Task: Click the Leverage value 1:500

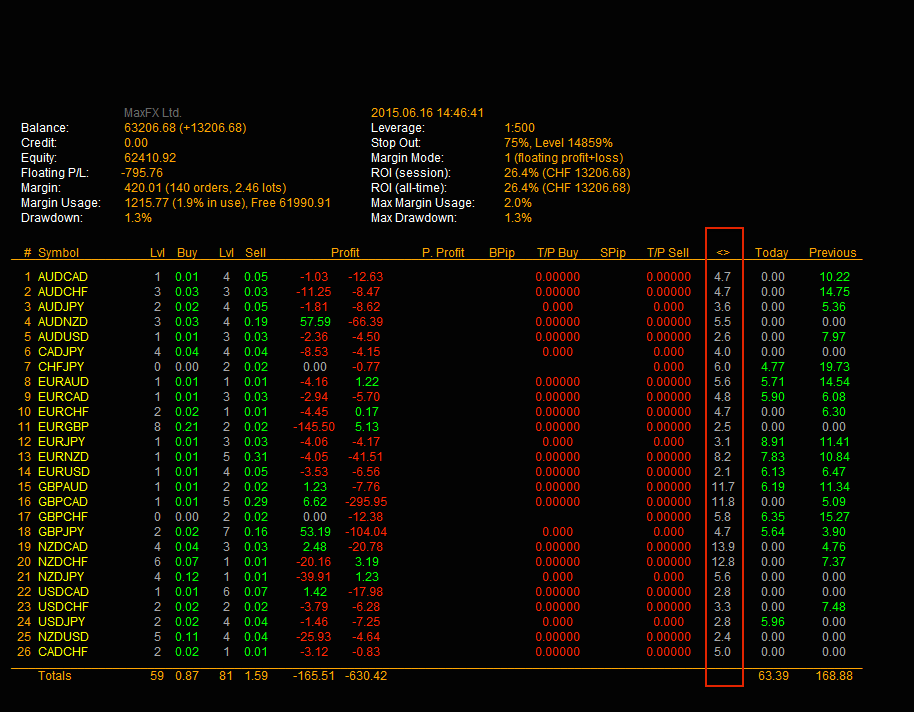Action: pos(519,128)
